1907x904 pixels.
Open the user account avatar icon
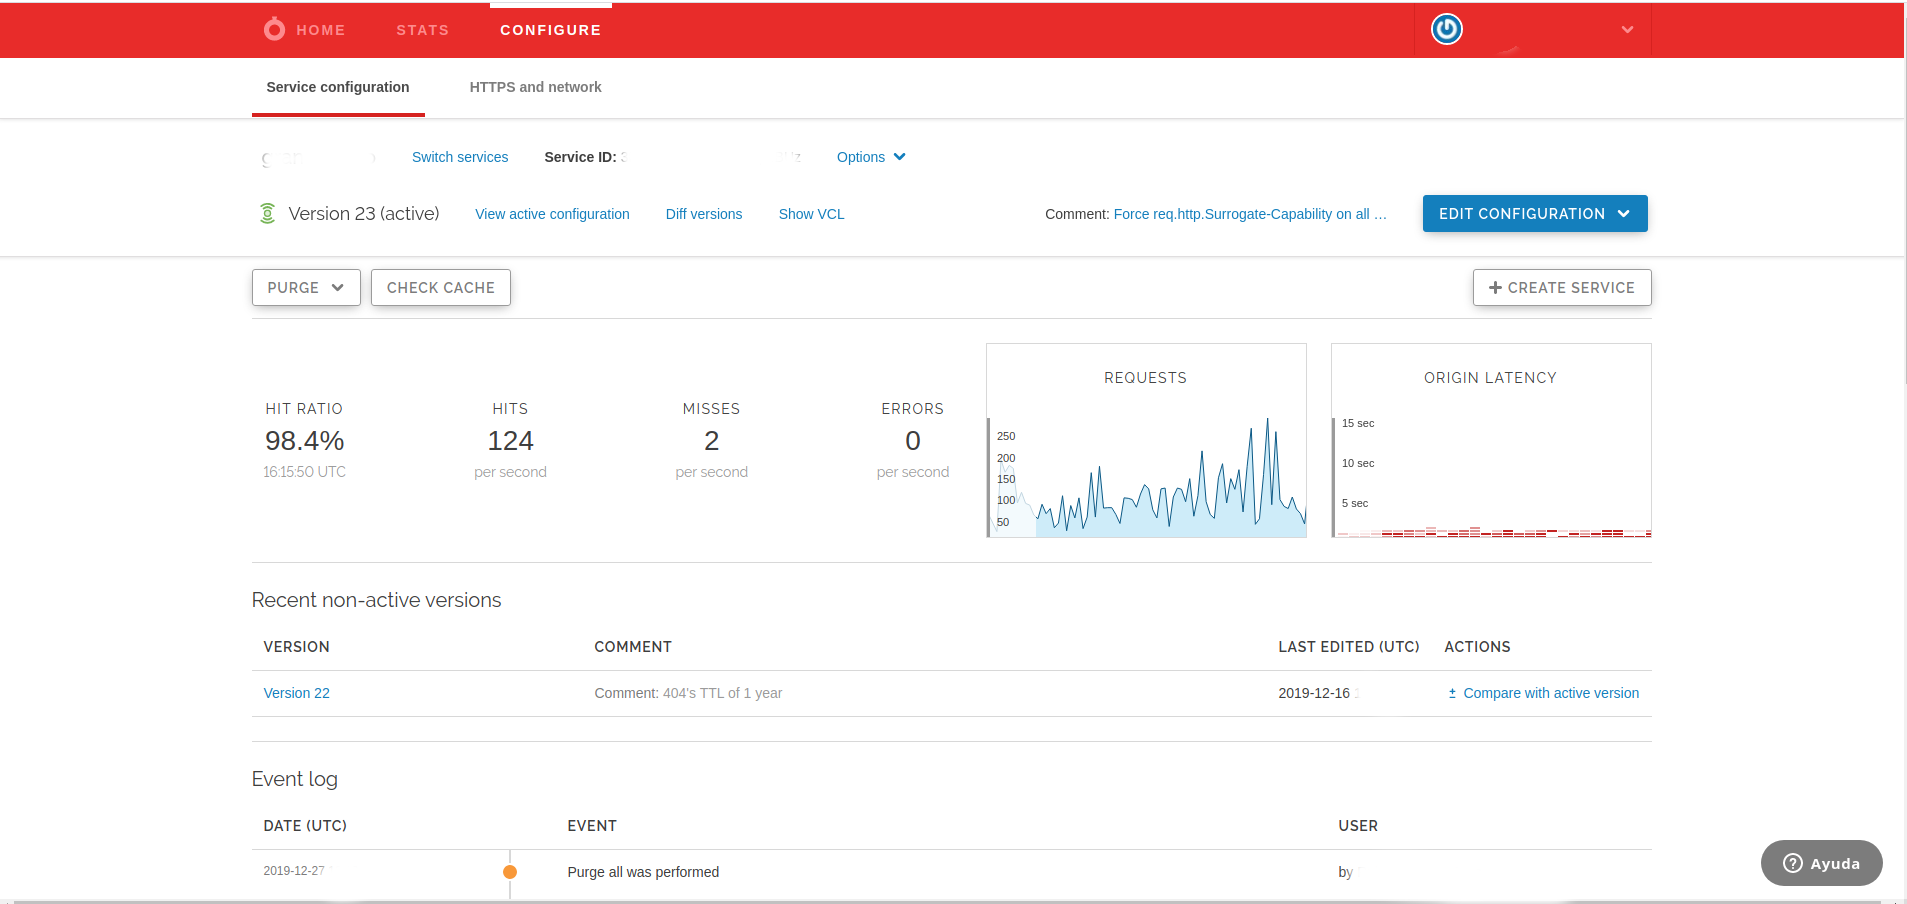pos(1445,29)
